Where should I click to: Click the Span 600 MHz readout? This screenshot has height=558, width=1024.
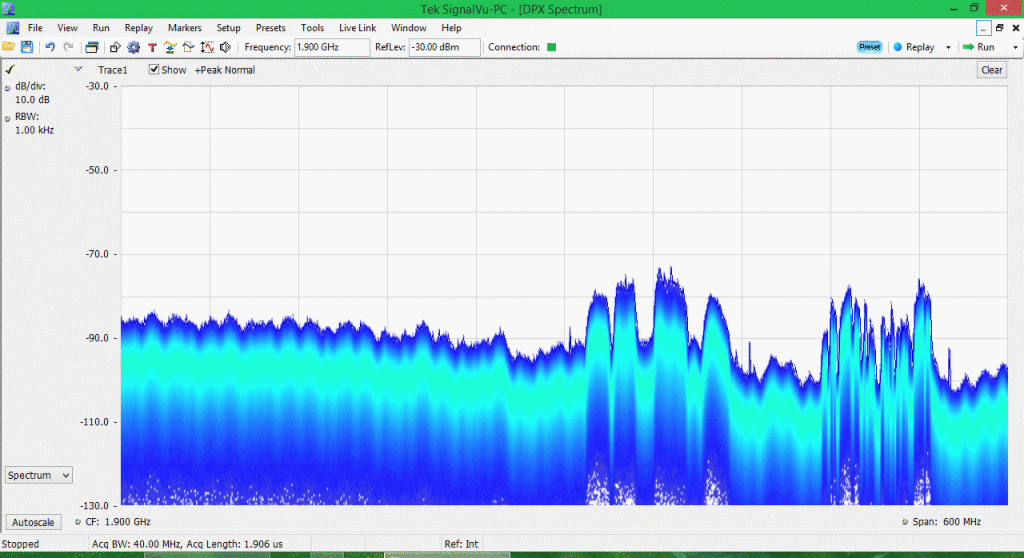946,522
